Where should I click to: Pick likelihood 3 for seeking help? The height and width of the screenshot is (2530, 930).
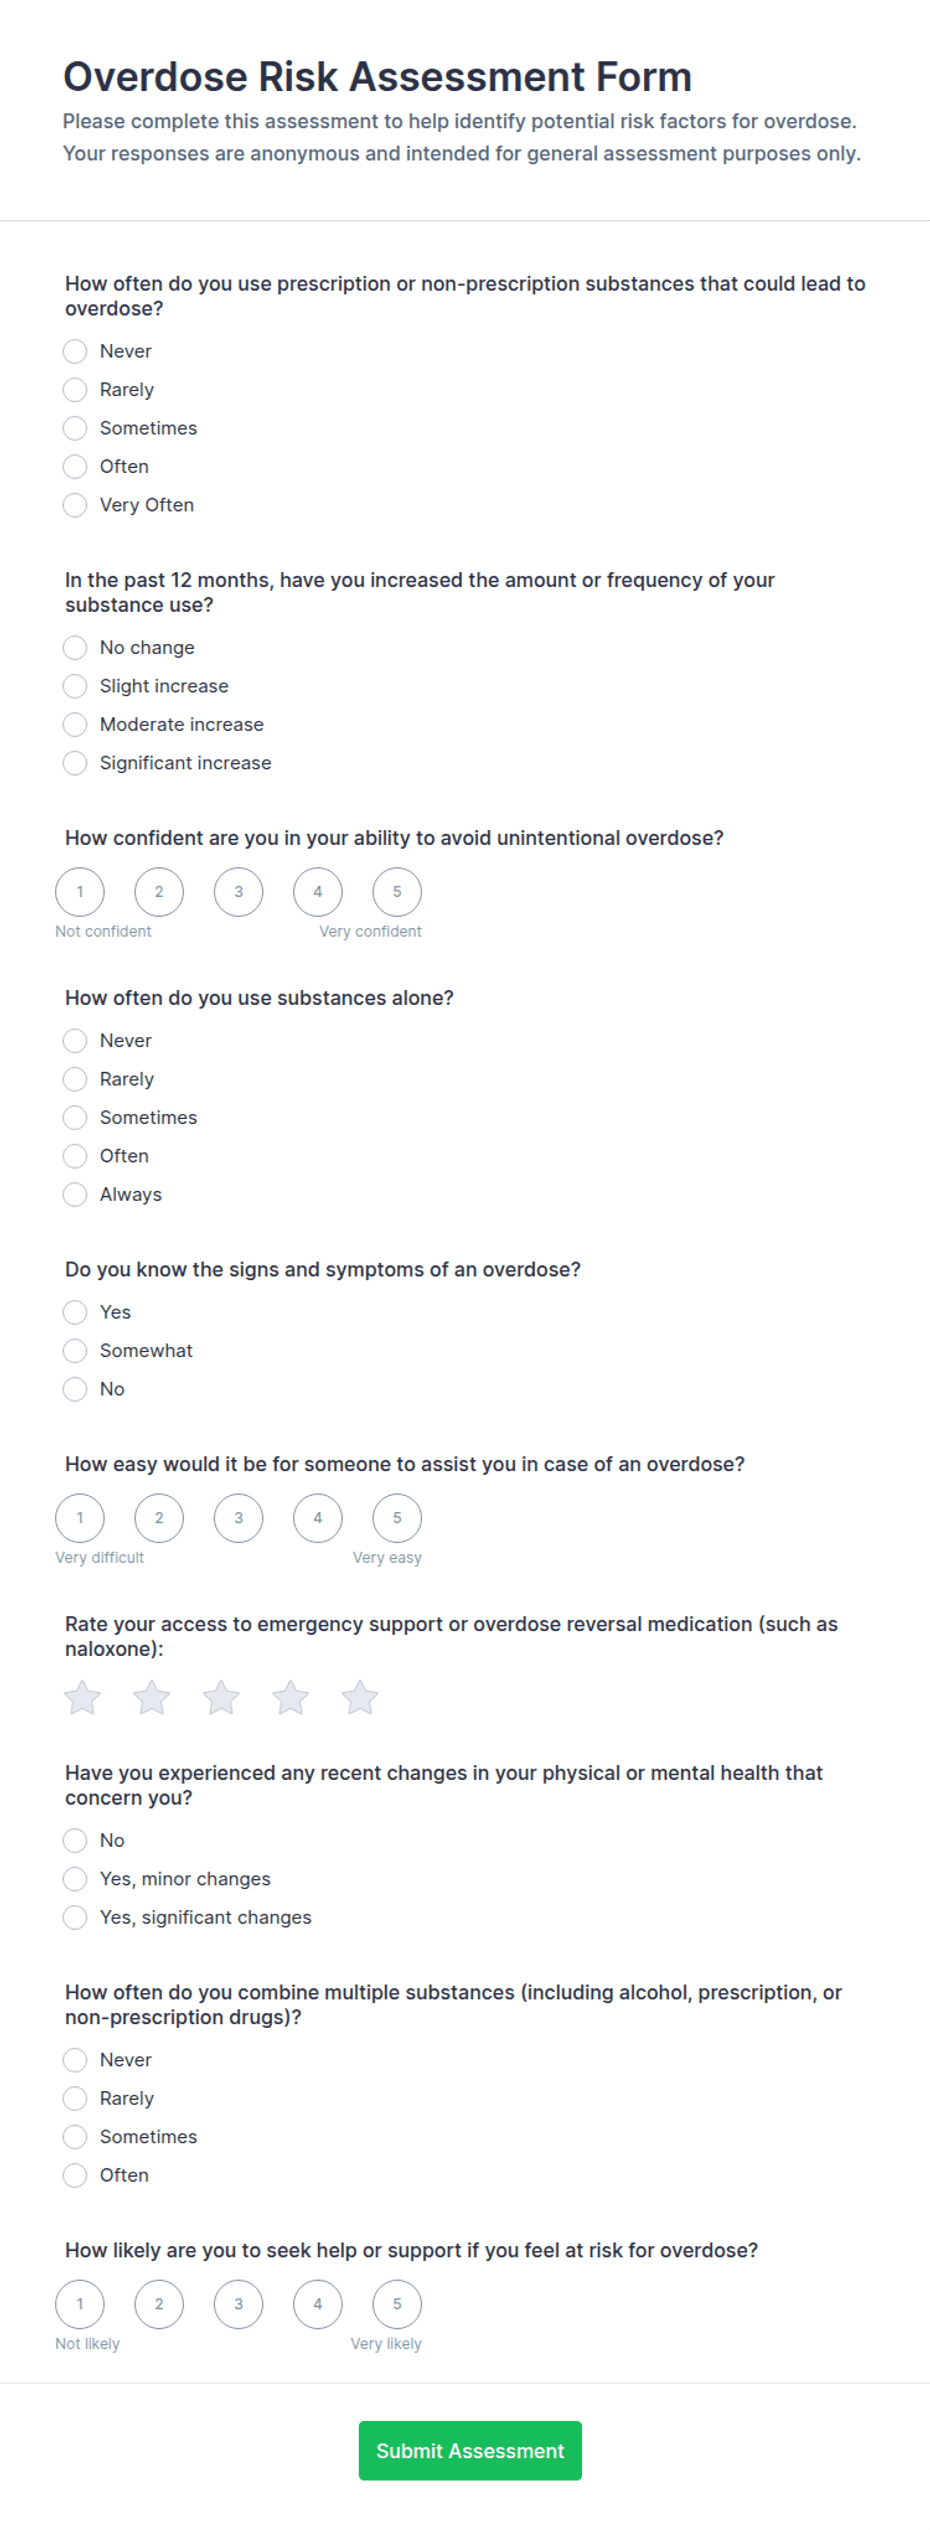point(238,2304)
